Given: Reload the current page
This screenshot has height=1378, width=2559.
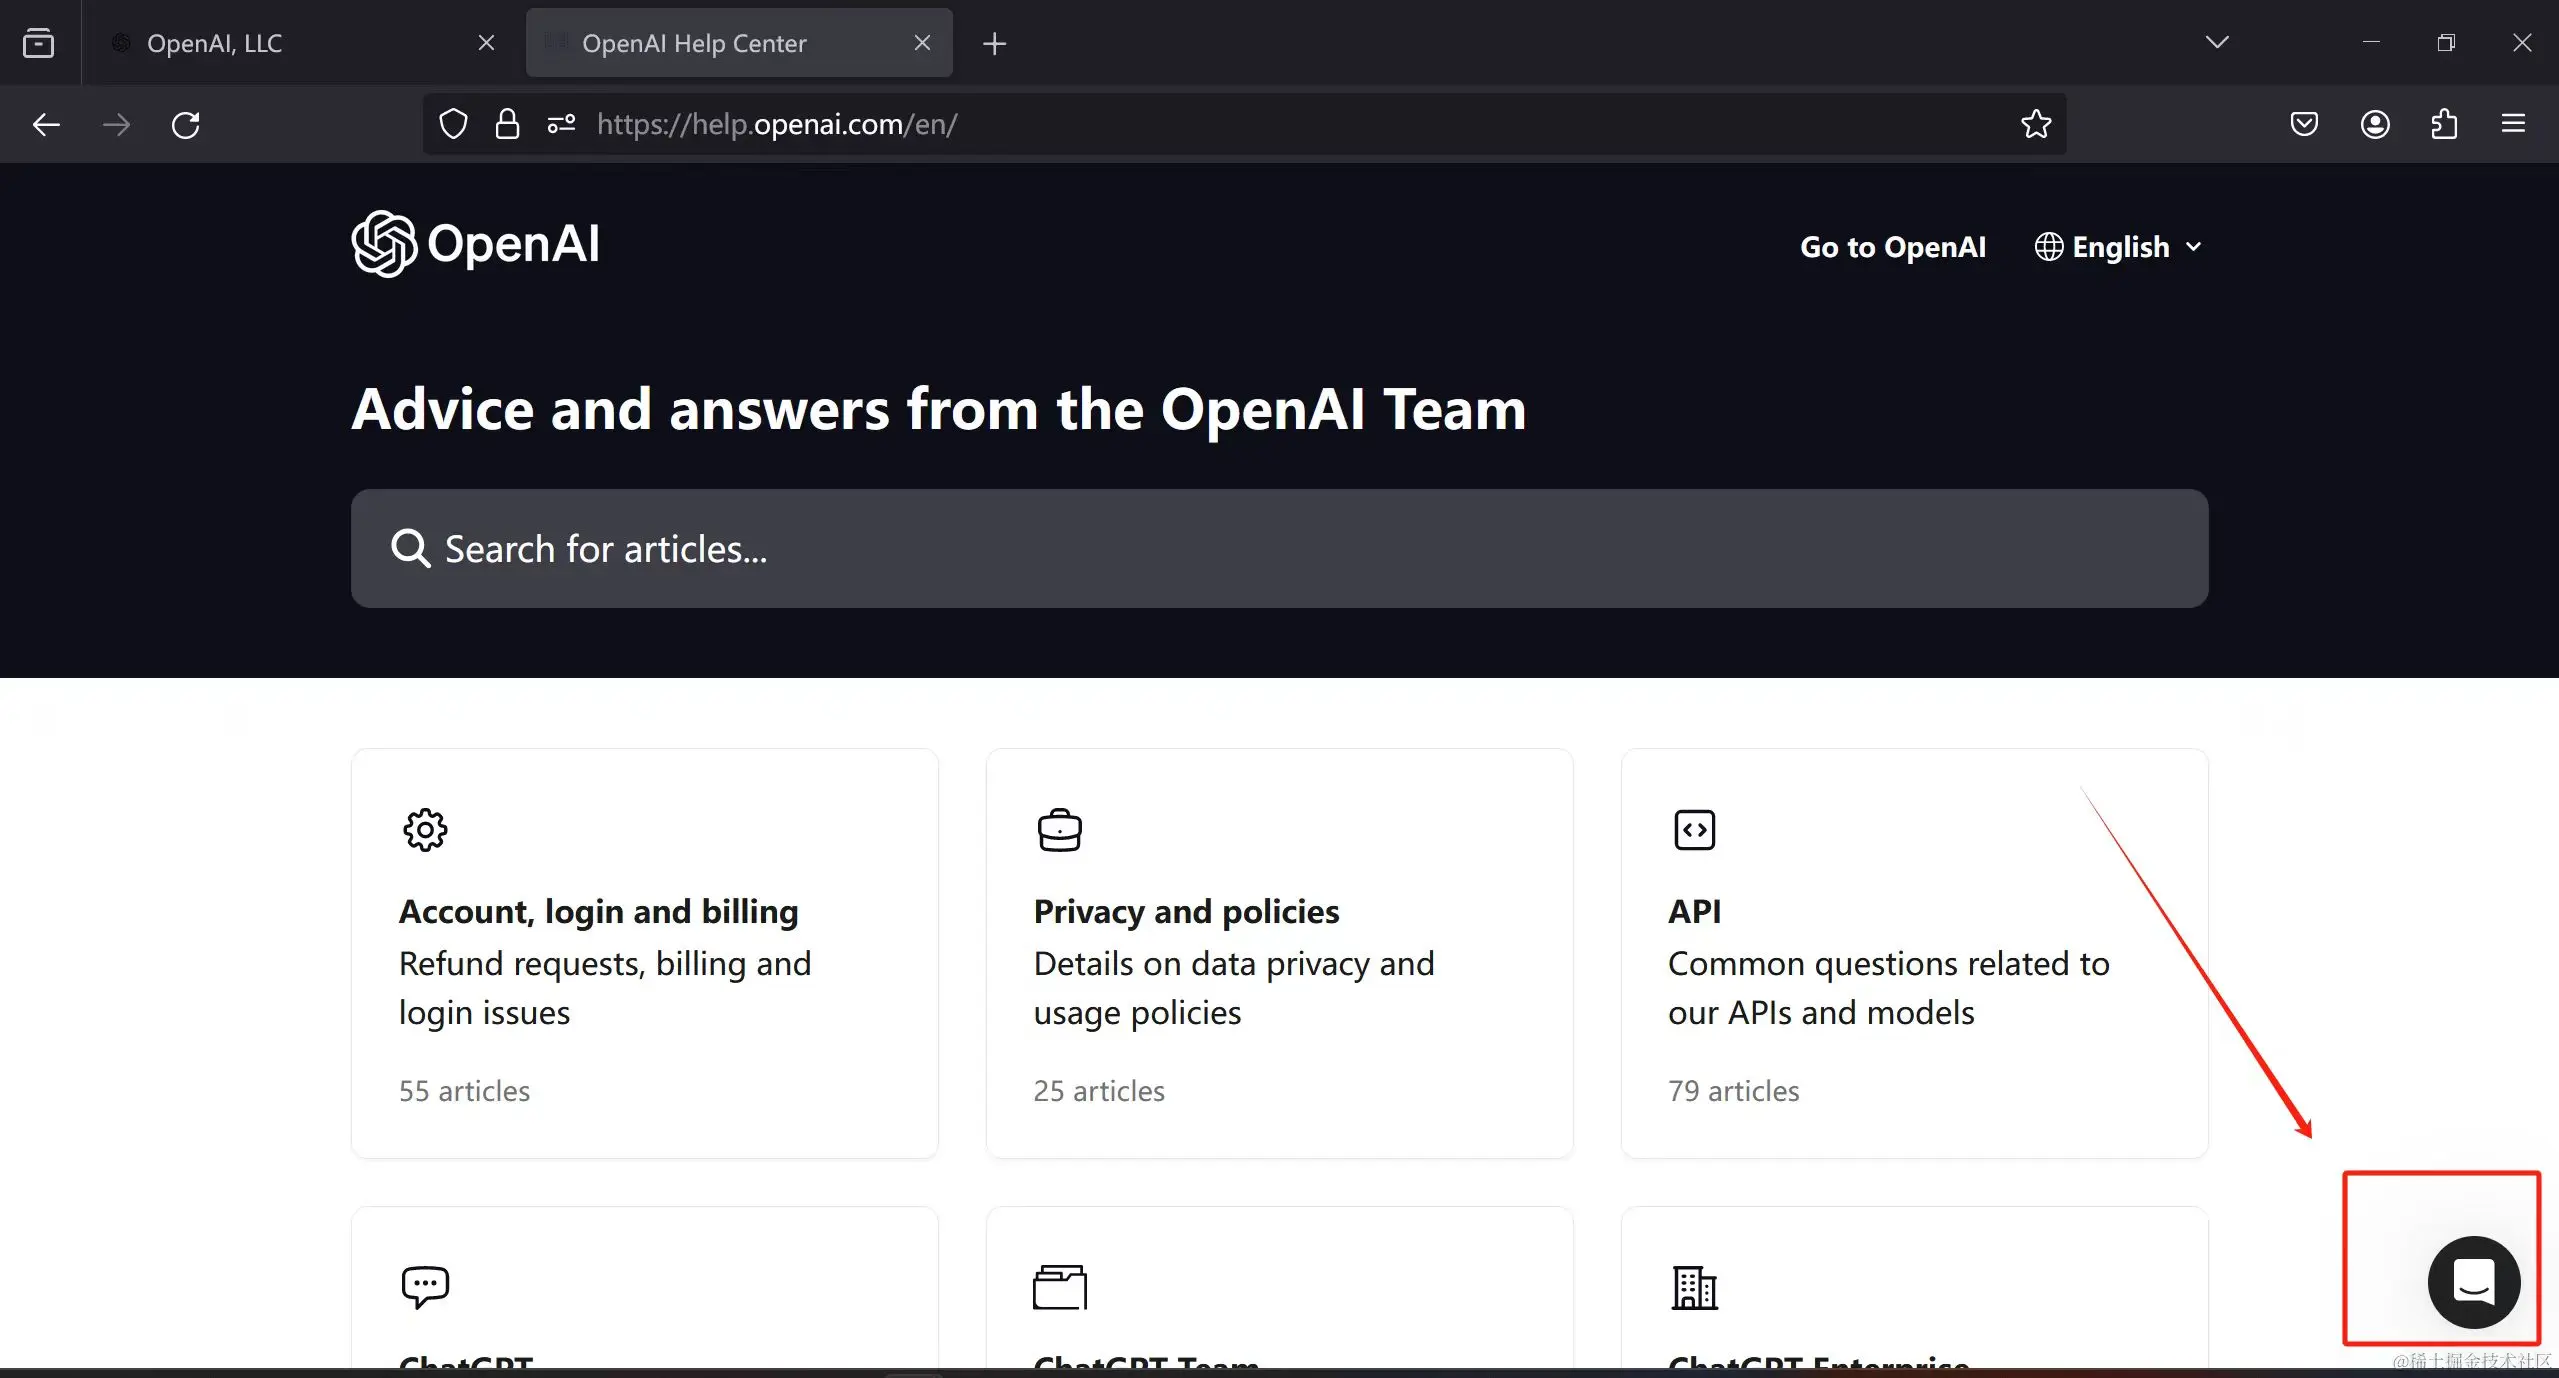Looking at the screenshot, I should (186, 125).
